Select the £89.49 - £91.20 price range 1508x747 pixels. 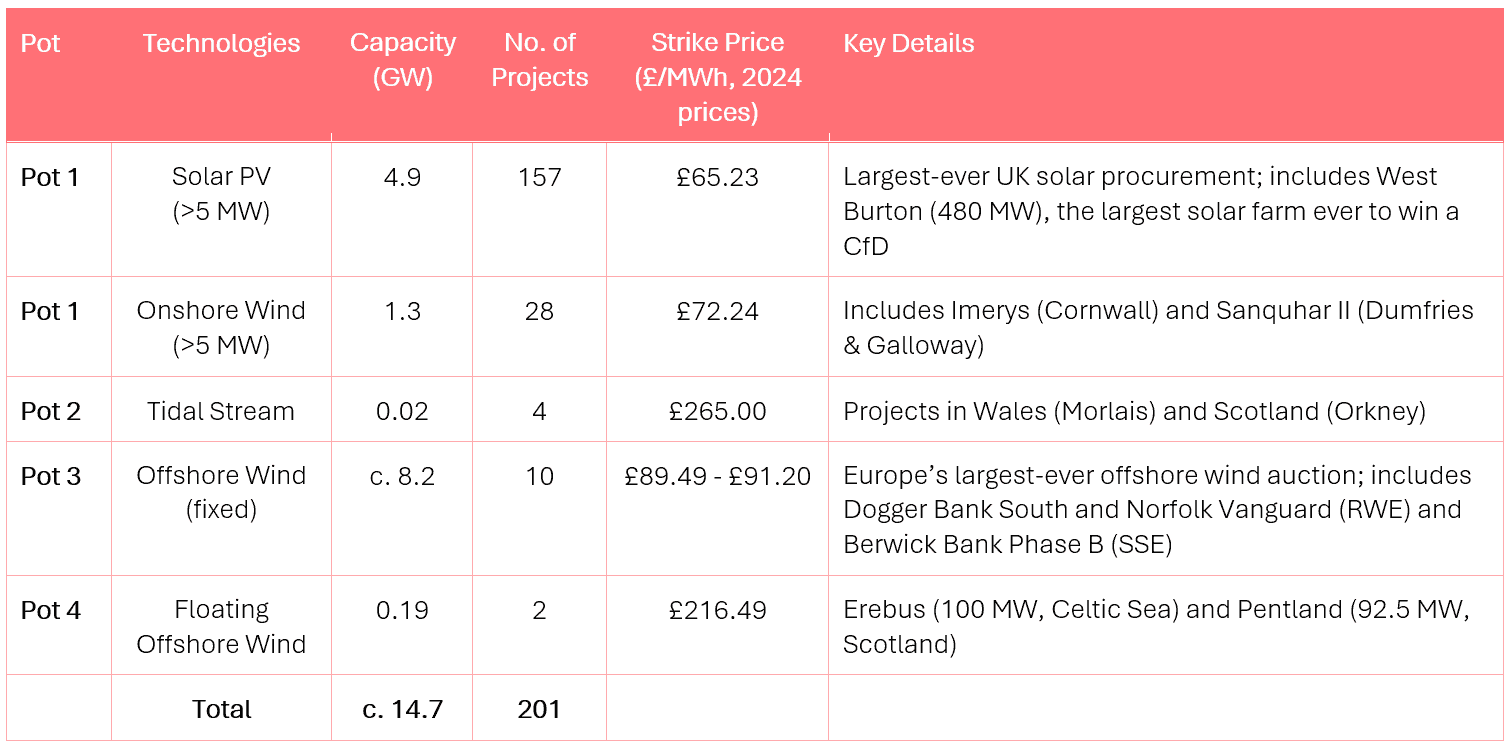tap(717, 476)
